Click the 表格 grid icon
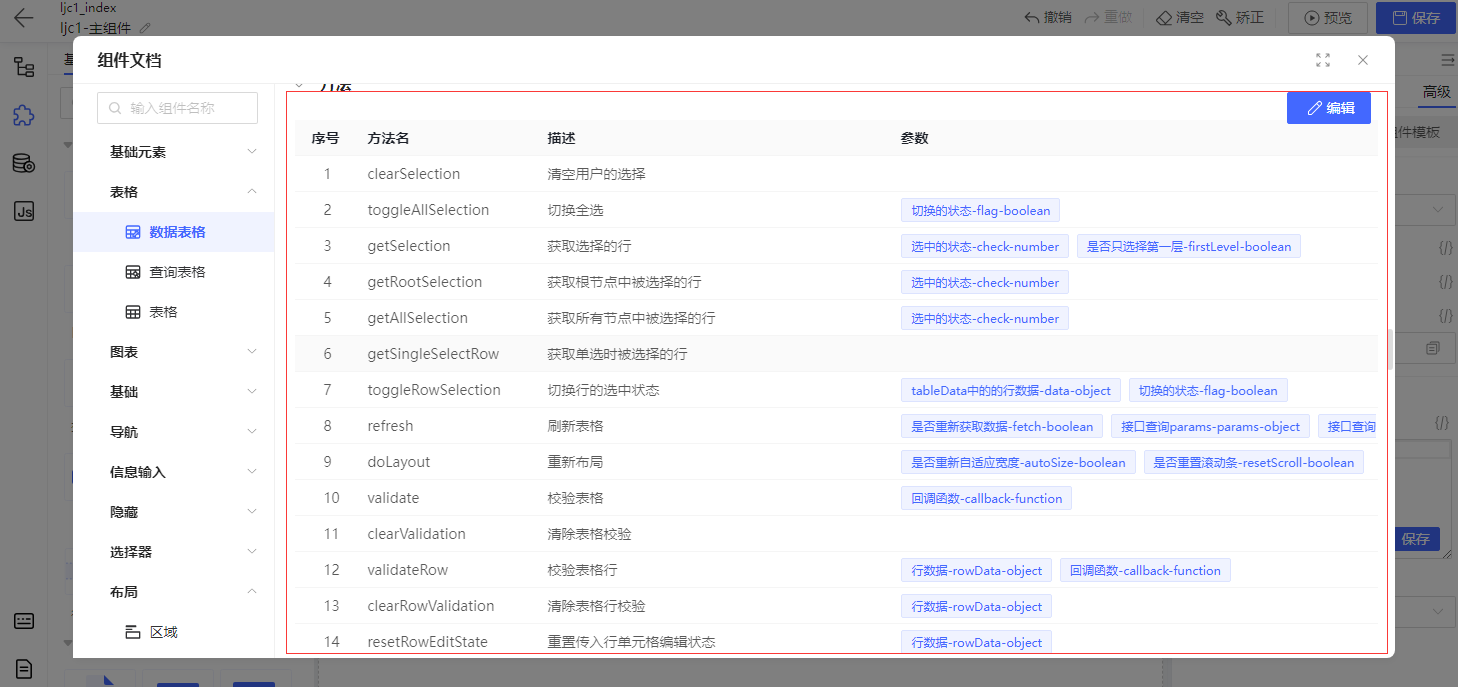 (x=132, y=312)
